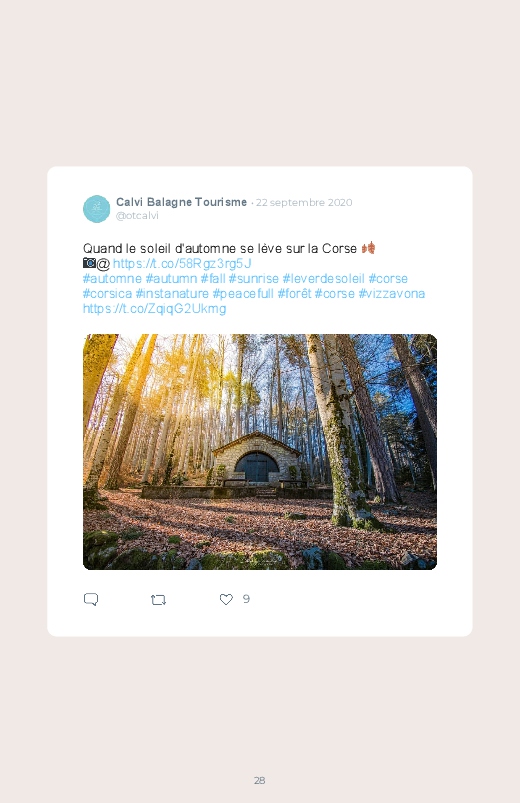520x803 pixels.
Task: Click the retweet arrows icon
Action: (x=158, y=600)
